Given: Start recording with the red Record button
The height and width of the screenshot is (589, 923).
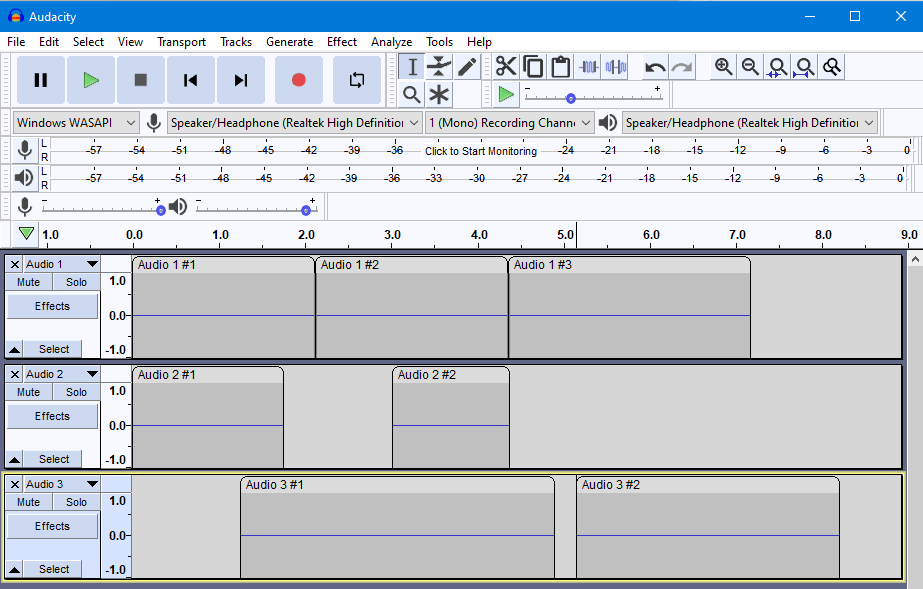Looking at the screenshot, I should pyautogui.click(x=299, y=80).
